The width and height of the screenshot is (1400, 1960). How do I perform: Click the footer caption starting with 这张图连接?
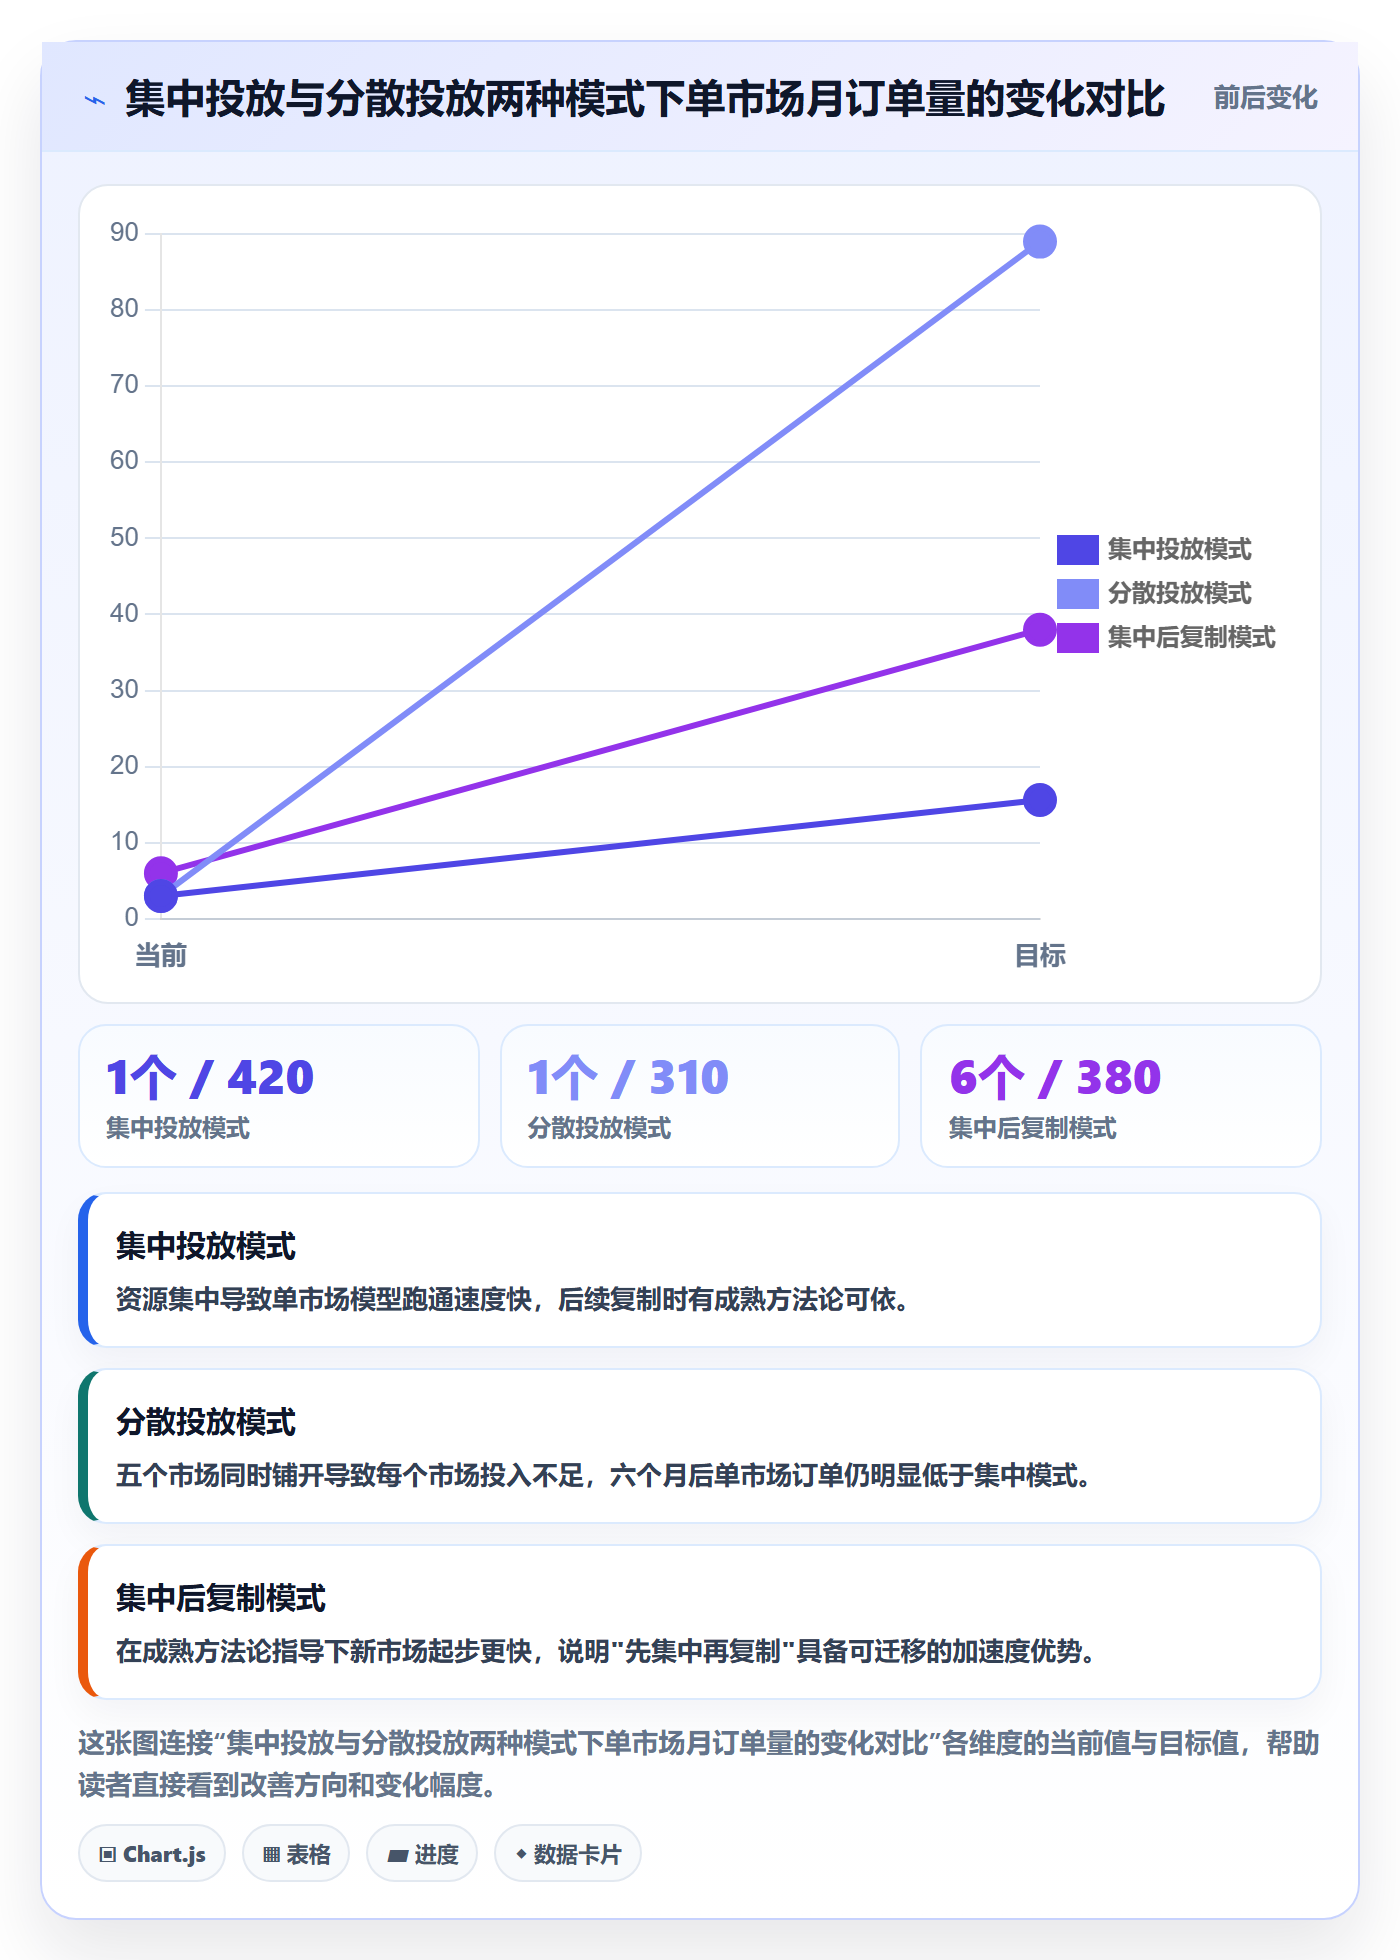pos(699,1765)
